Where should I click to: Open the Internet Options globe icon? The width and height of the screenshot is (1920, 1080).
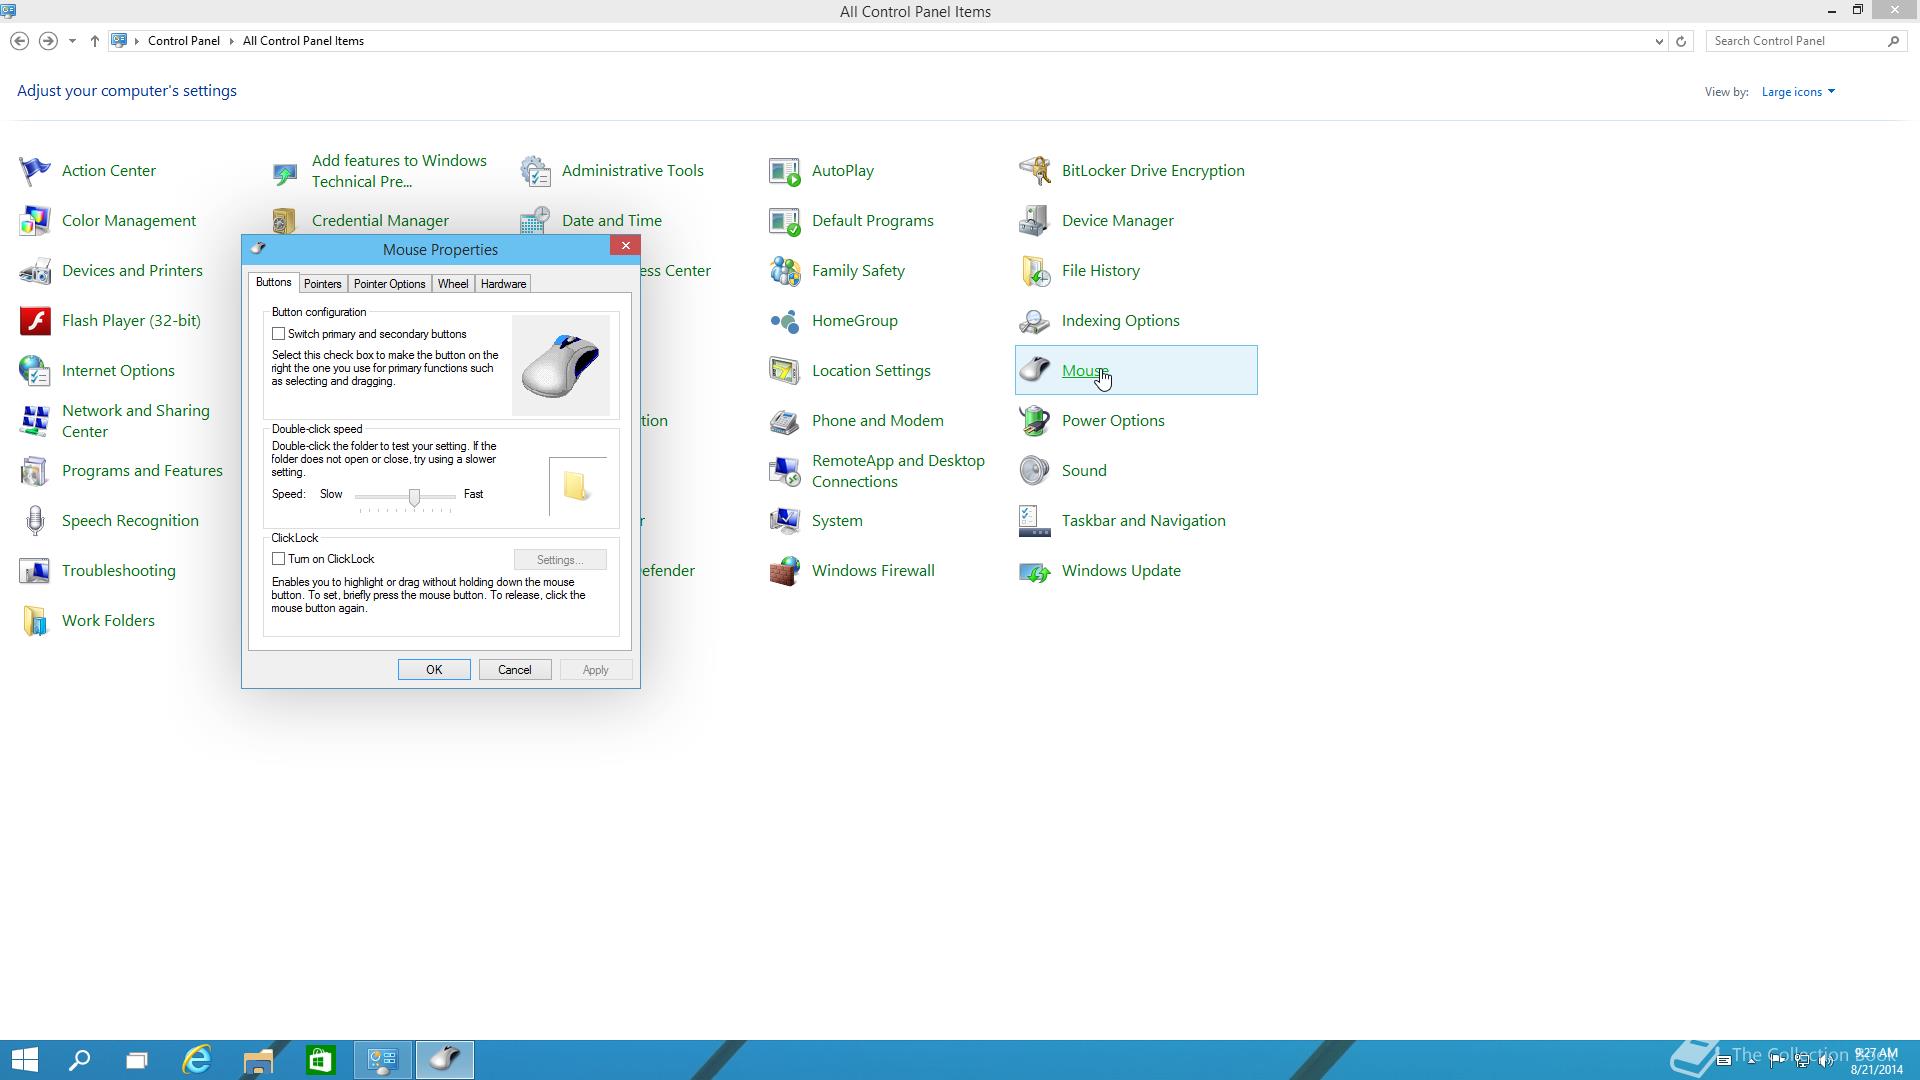[x=35, y=371]
